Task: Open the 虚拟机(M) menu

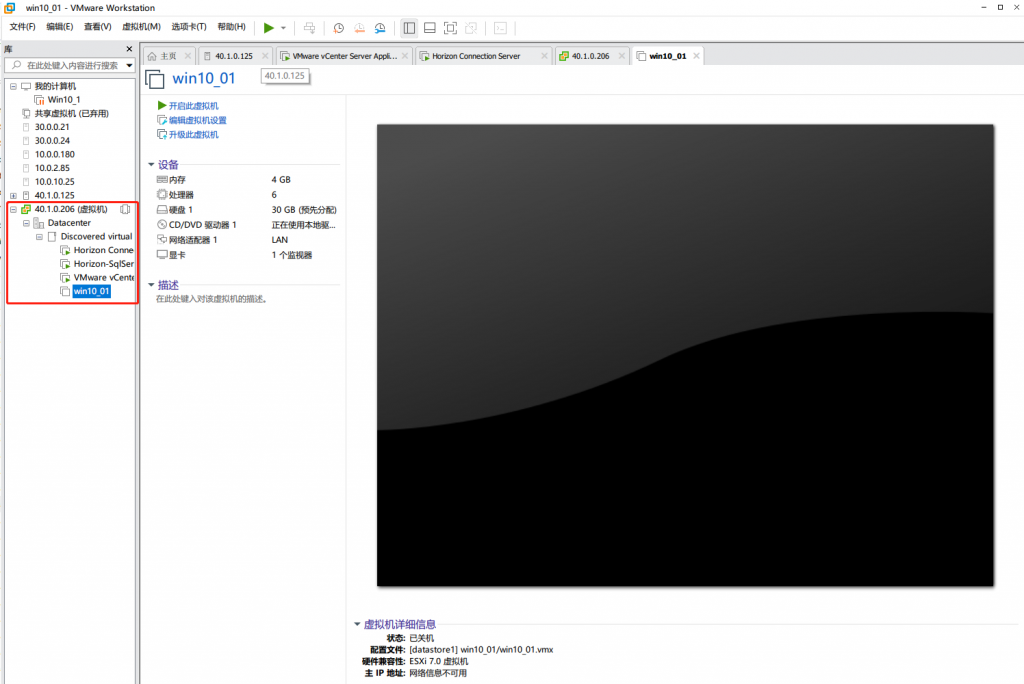Action: (x=141, y=27)
